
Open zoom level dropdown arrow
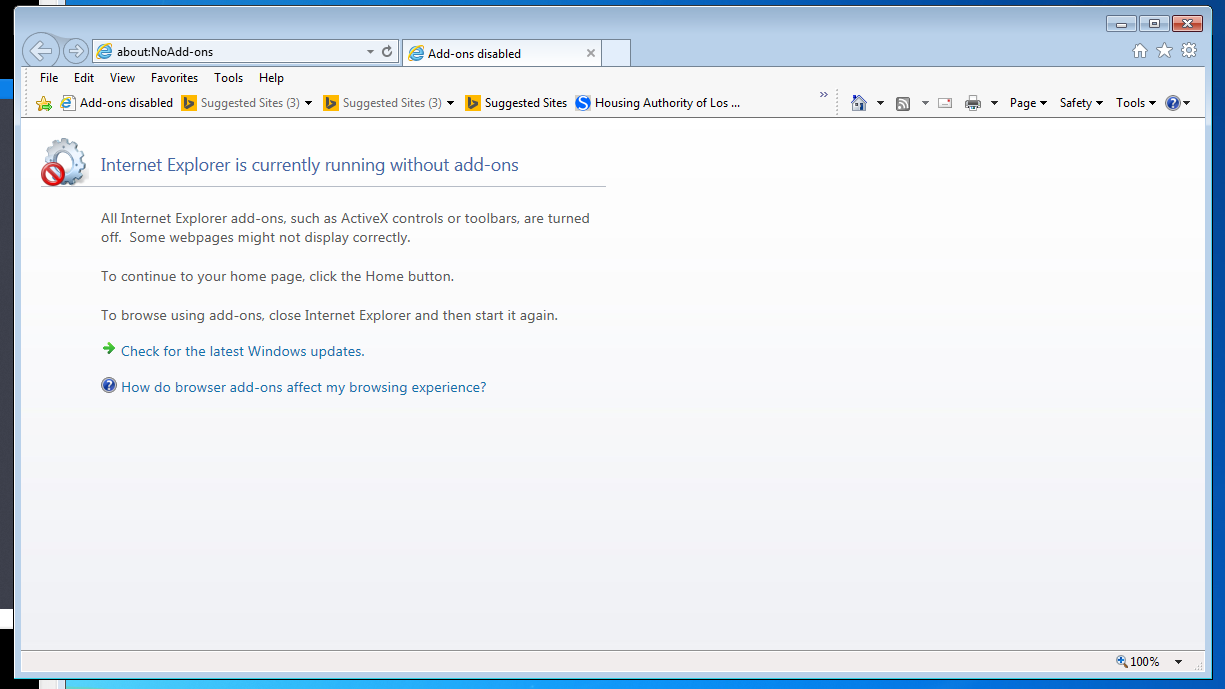tap(1178, 662)
